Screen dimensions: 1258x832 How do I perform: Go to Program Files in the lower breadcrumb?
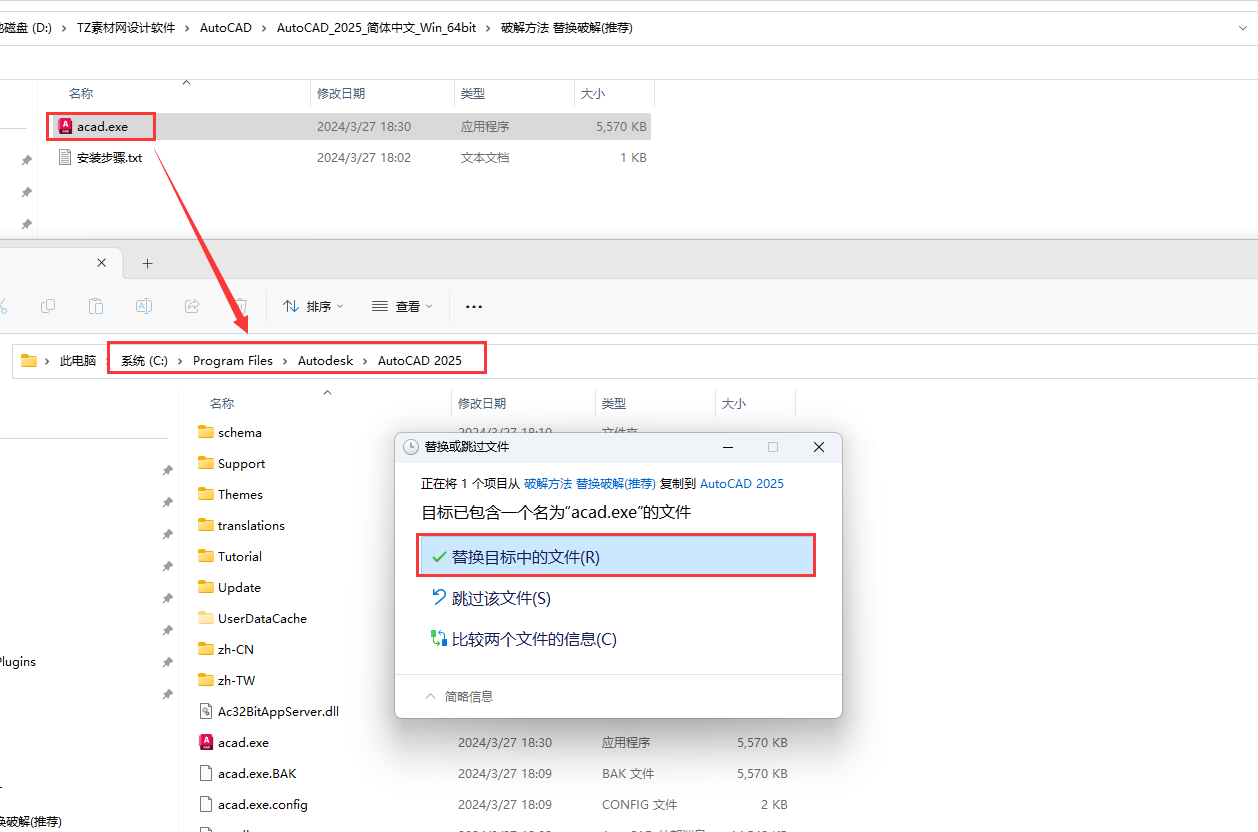coord(233,360)
